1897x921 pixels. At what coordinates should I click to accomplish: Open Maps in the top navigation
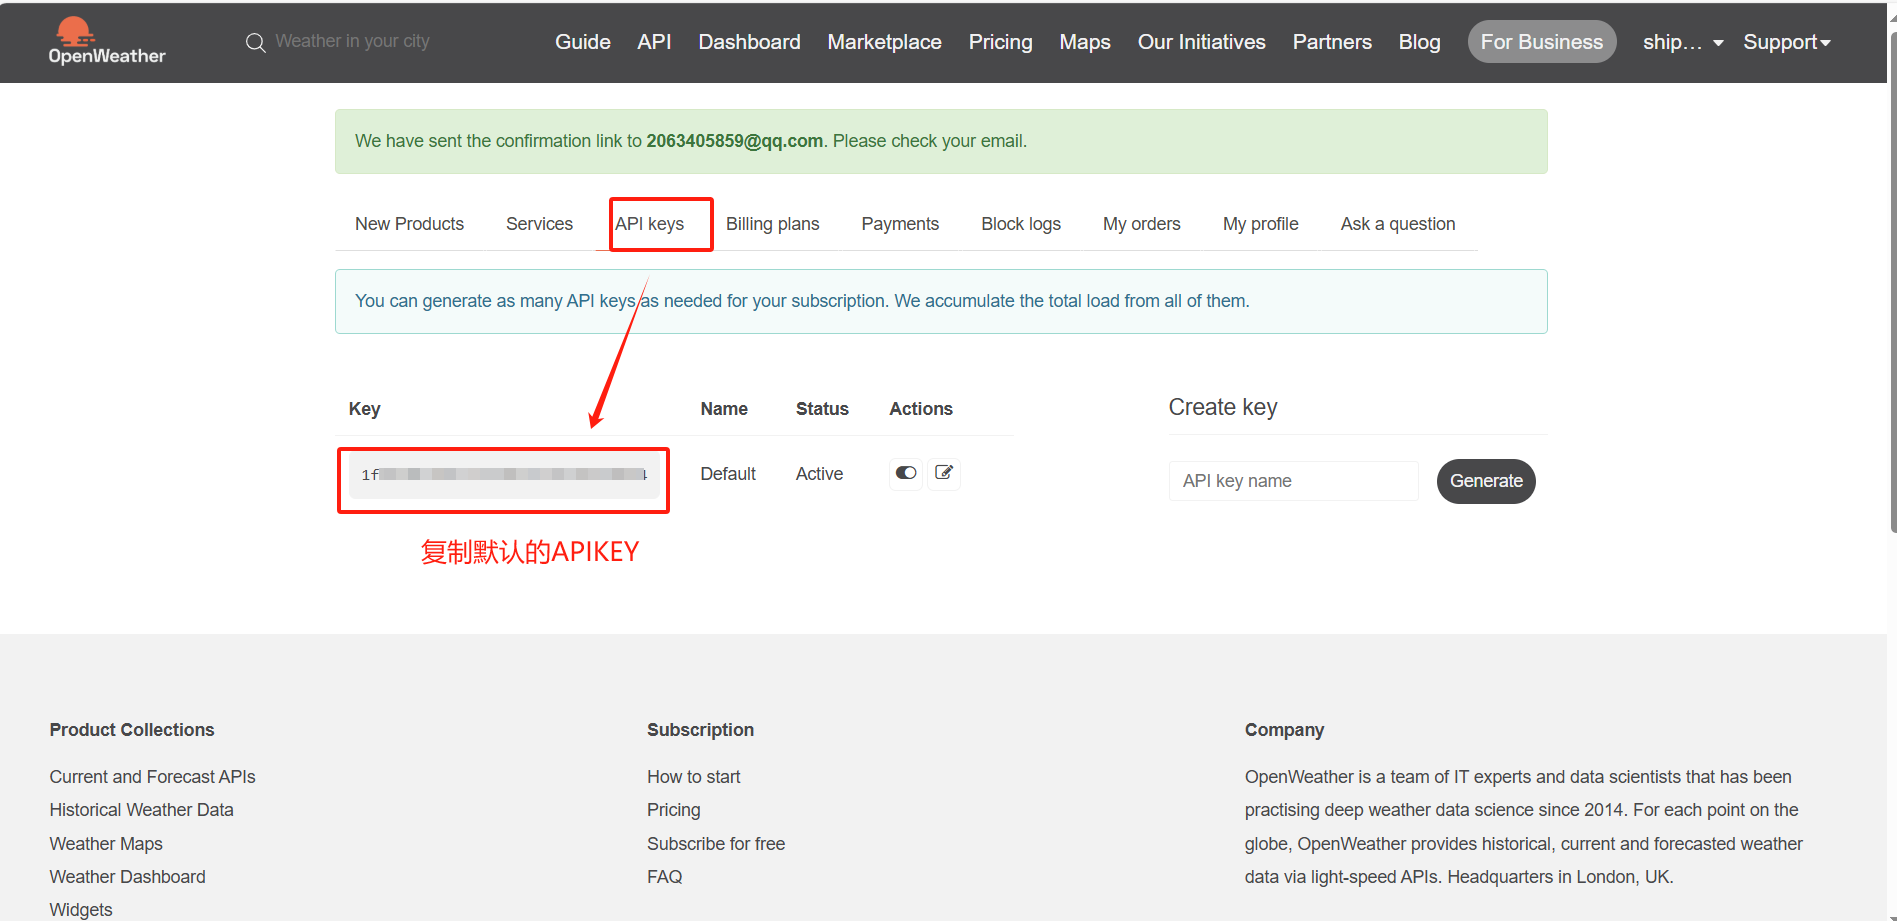(1085, 42)
